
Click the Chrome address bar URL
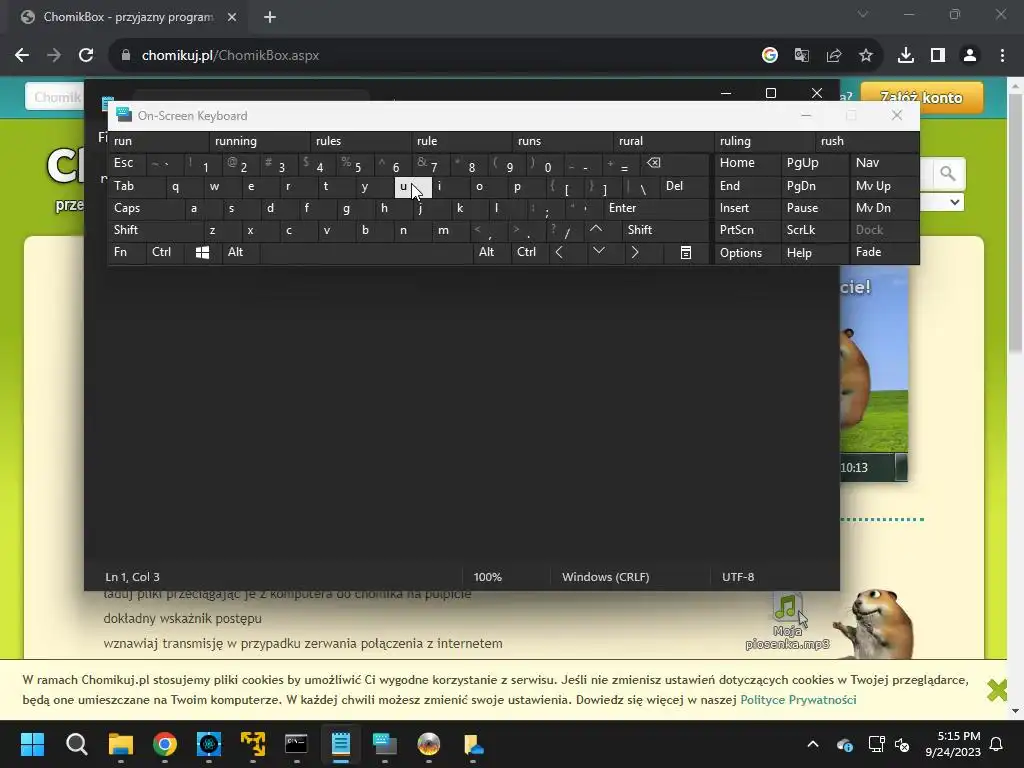pos(230,56)
